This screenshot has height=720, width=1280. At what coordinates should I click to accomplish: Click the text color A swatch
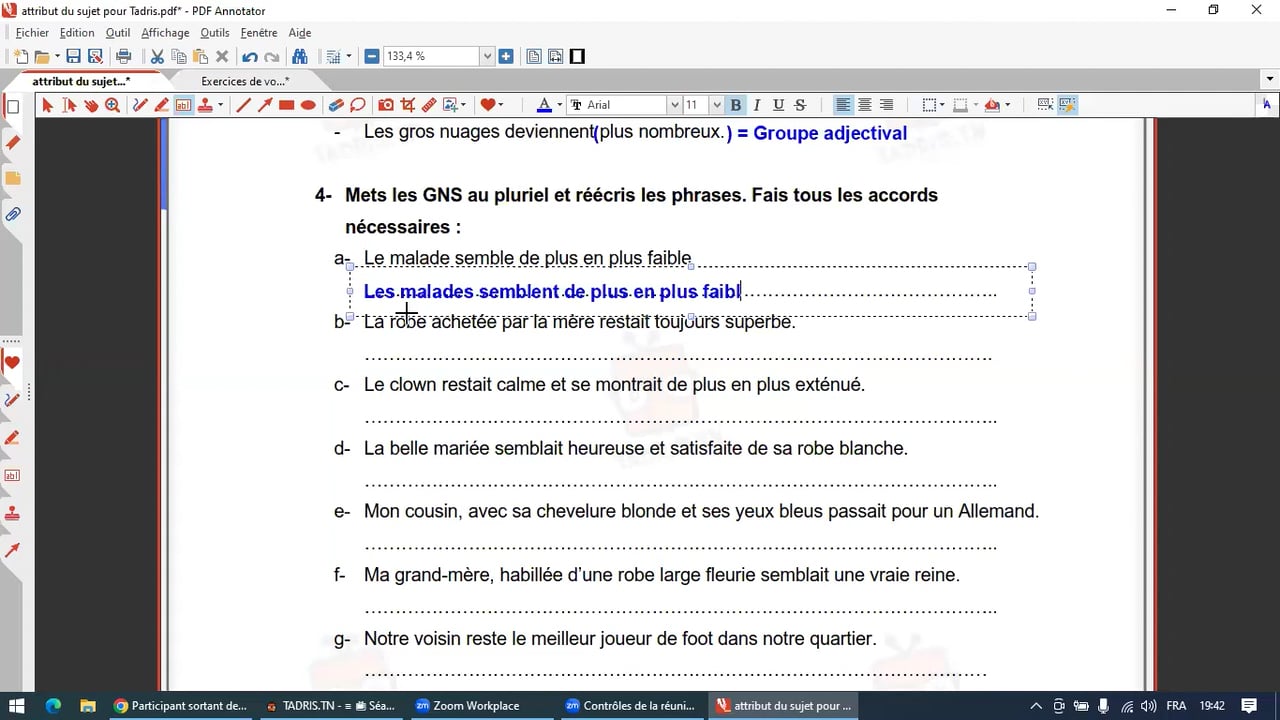544,105
